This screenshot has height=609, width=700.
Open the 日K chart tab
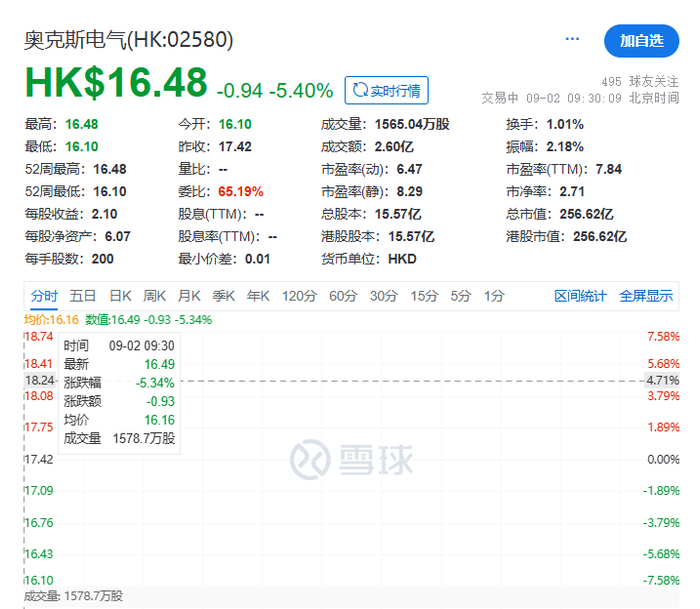click(x=121, y=296)
